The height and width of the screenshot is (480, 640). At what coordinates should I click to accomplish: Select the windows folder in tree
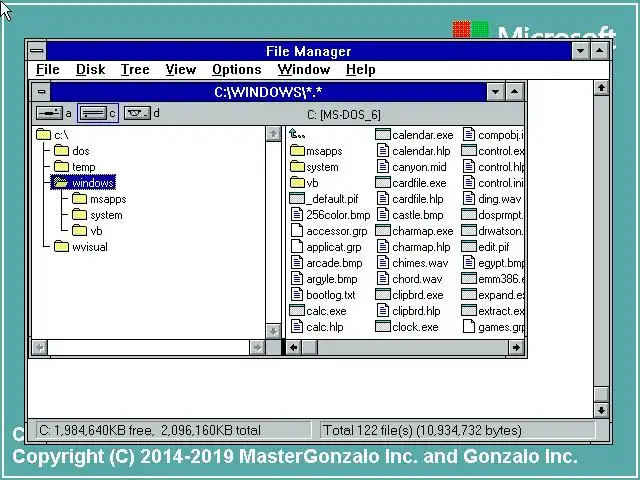tap(83, 183)
